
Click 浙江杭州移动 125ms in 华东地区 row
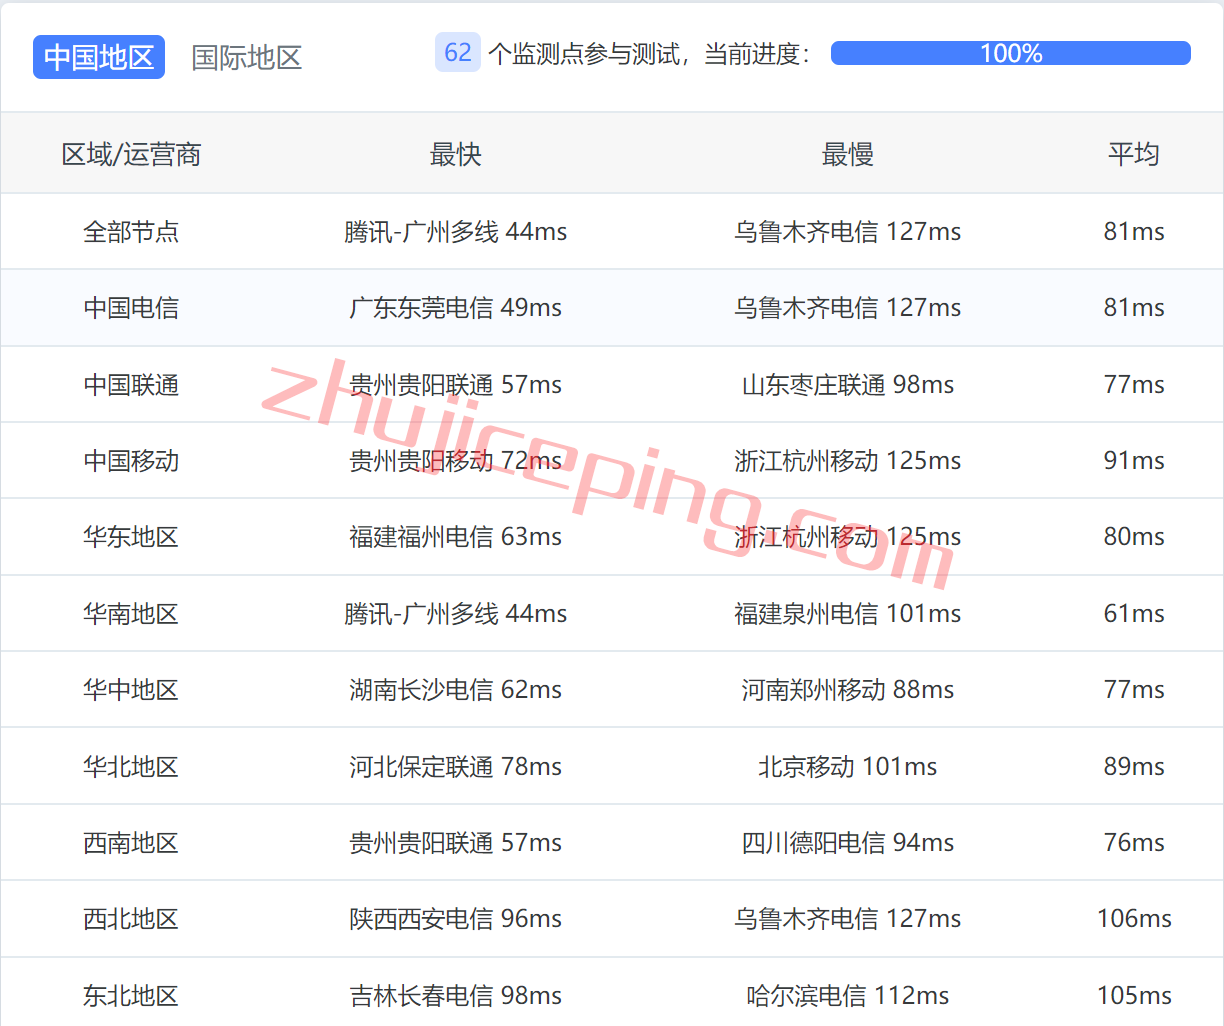(x=848, y=537)
